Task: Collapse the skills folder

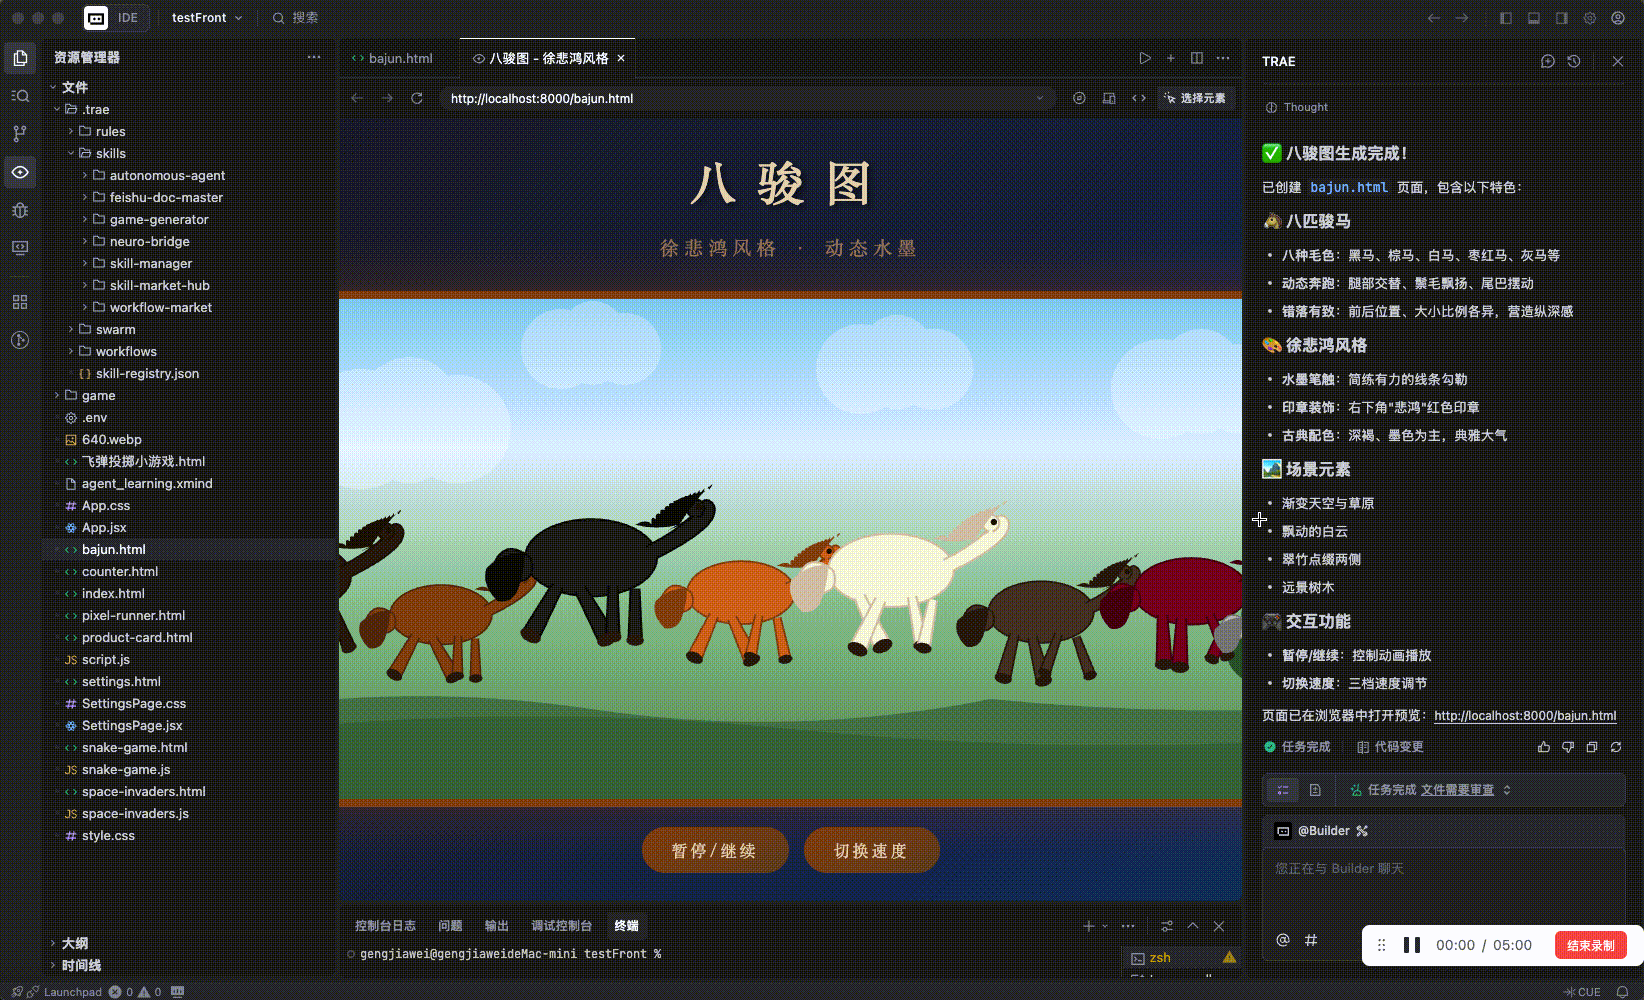Action: pos(71,153)
